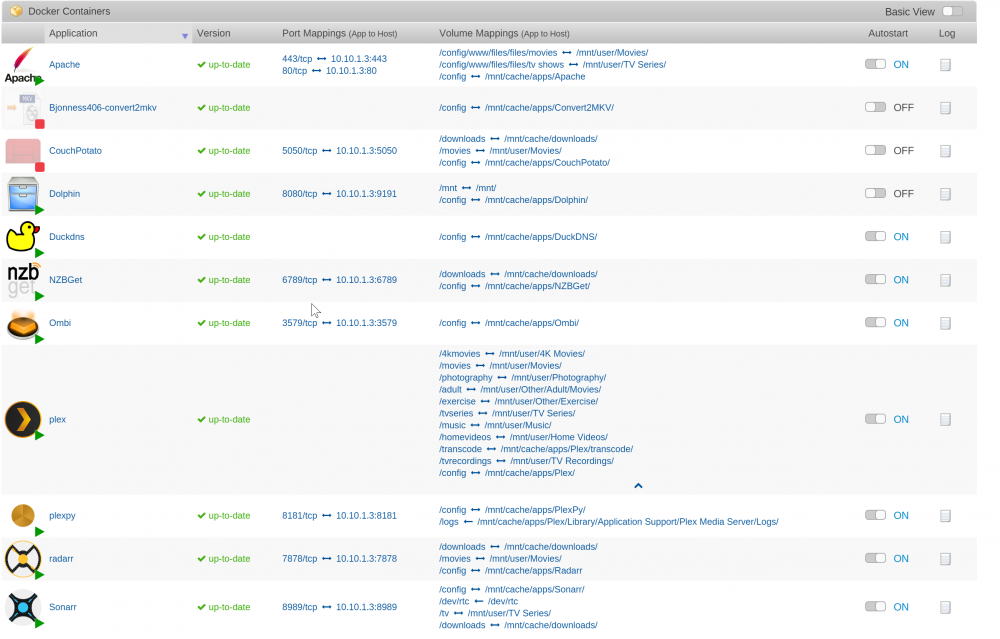This screenshot has height=639, width=1000.
Task: Open the Sonarr name link
Action: point(62,607)
